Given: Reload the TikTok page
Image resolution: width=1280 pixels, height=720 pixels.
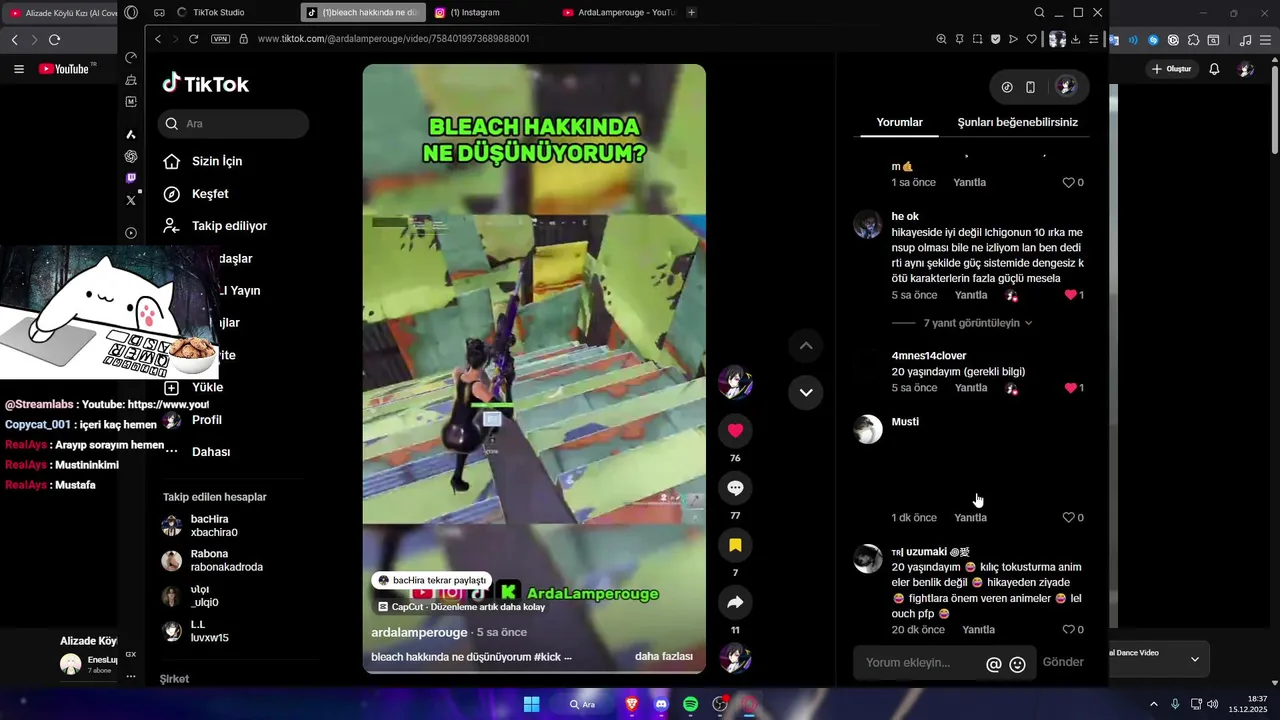Looking at the screenshot, I should [x=193, y=39].
